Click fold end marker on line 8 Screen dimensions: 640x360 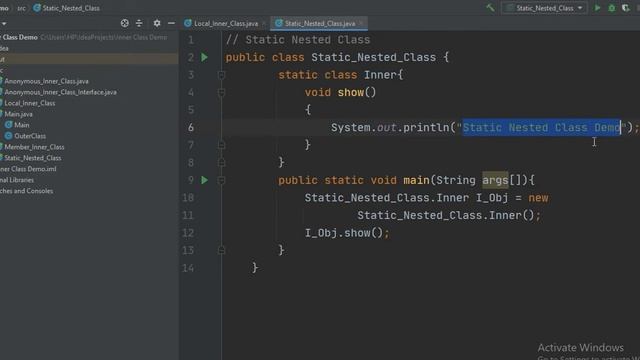[x=221, y=162]
